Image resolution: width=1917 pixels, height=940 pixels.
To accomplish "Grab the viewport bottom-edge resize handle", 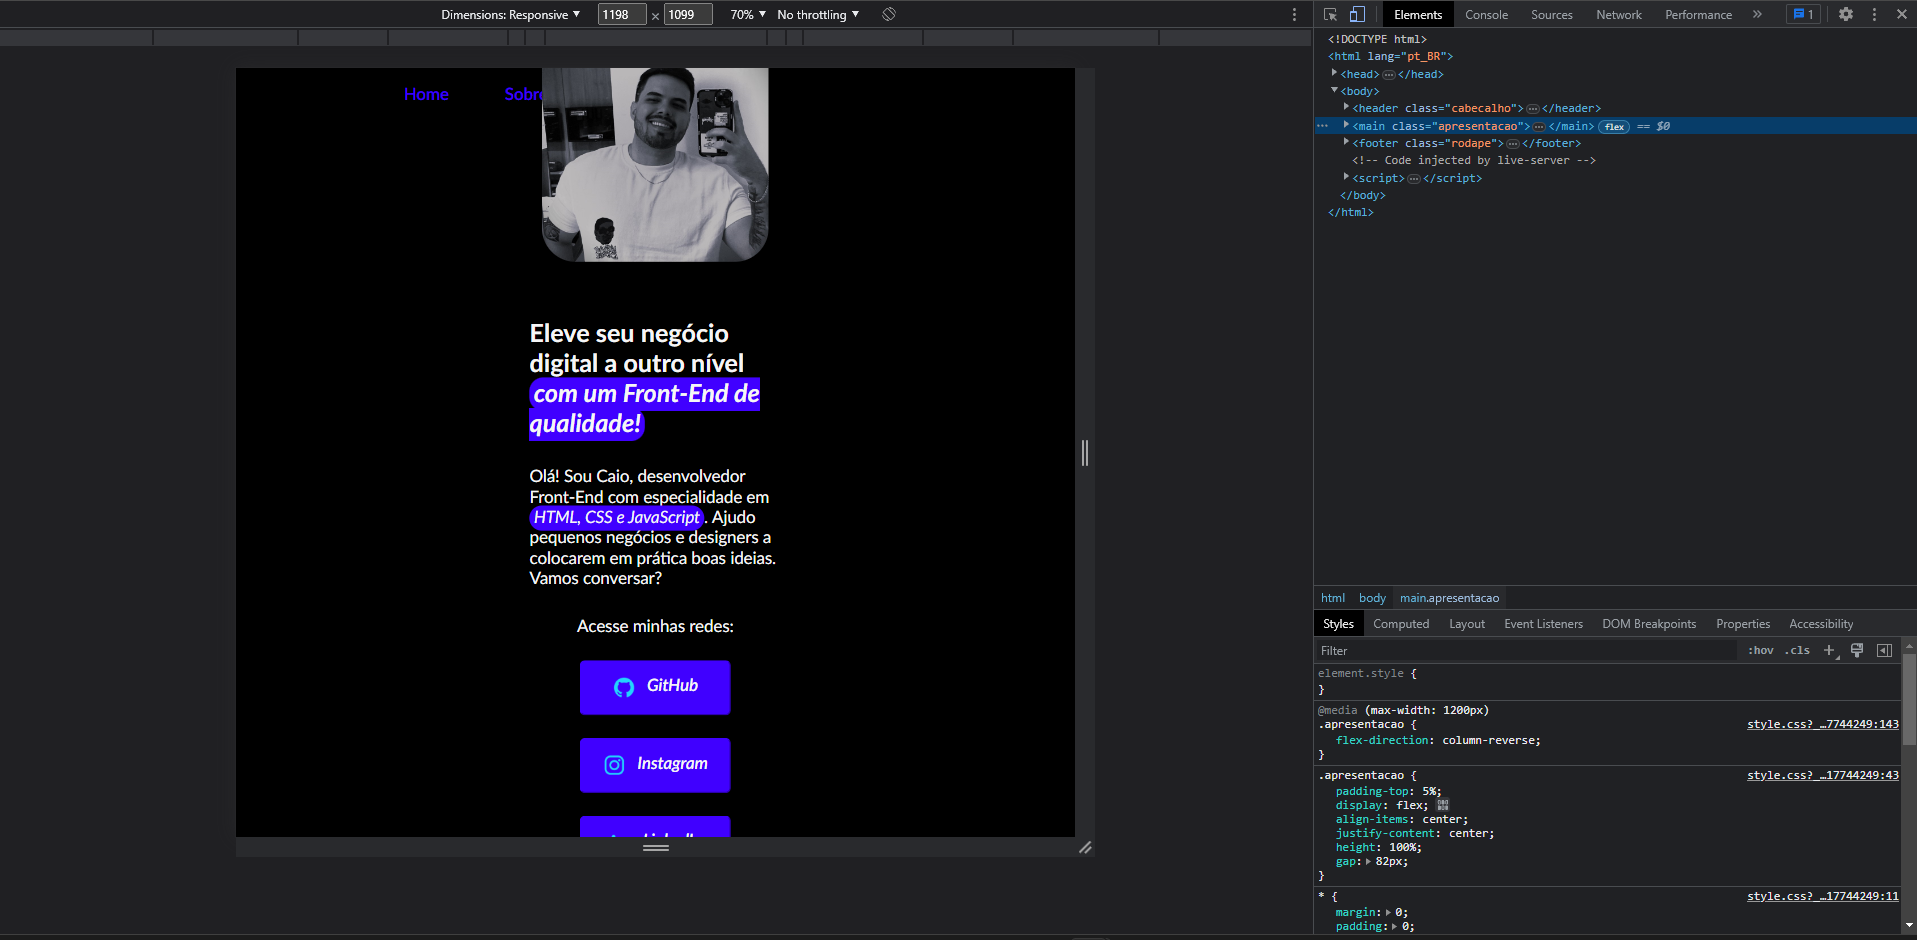I will point(656,847).
